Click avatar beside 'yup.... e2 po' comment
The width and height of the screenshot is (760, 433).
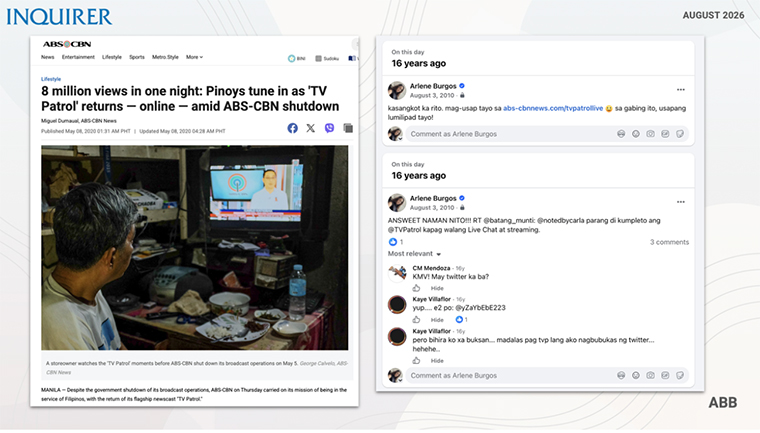[x=397, y=305]
